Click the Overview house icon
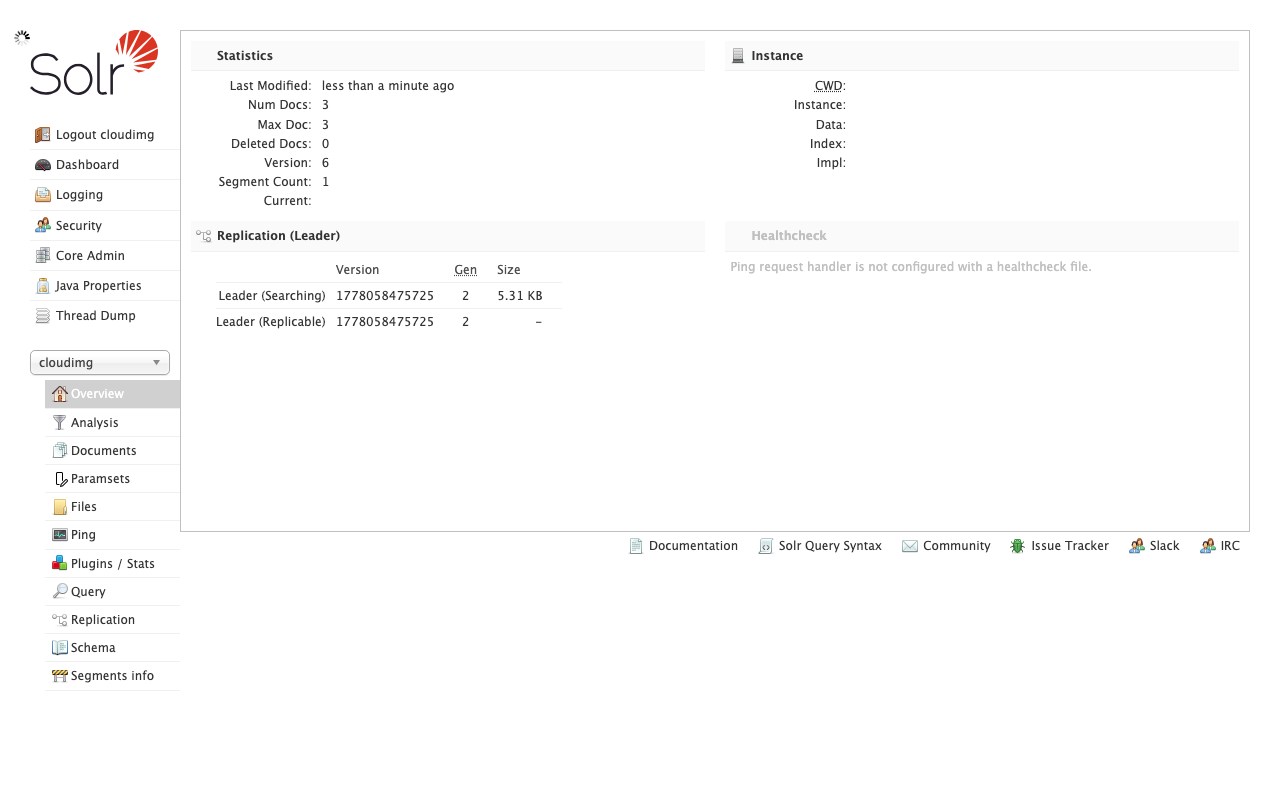Image resolution: width=1280 pixels, height=800 pixels. pos(60,394)
